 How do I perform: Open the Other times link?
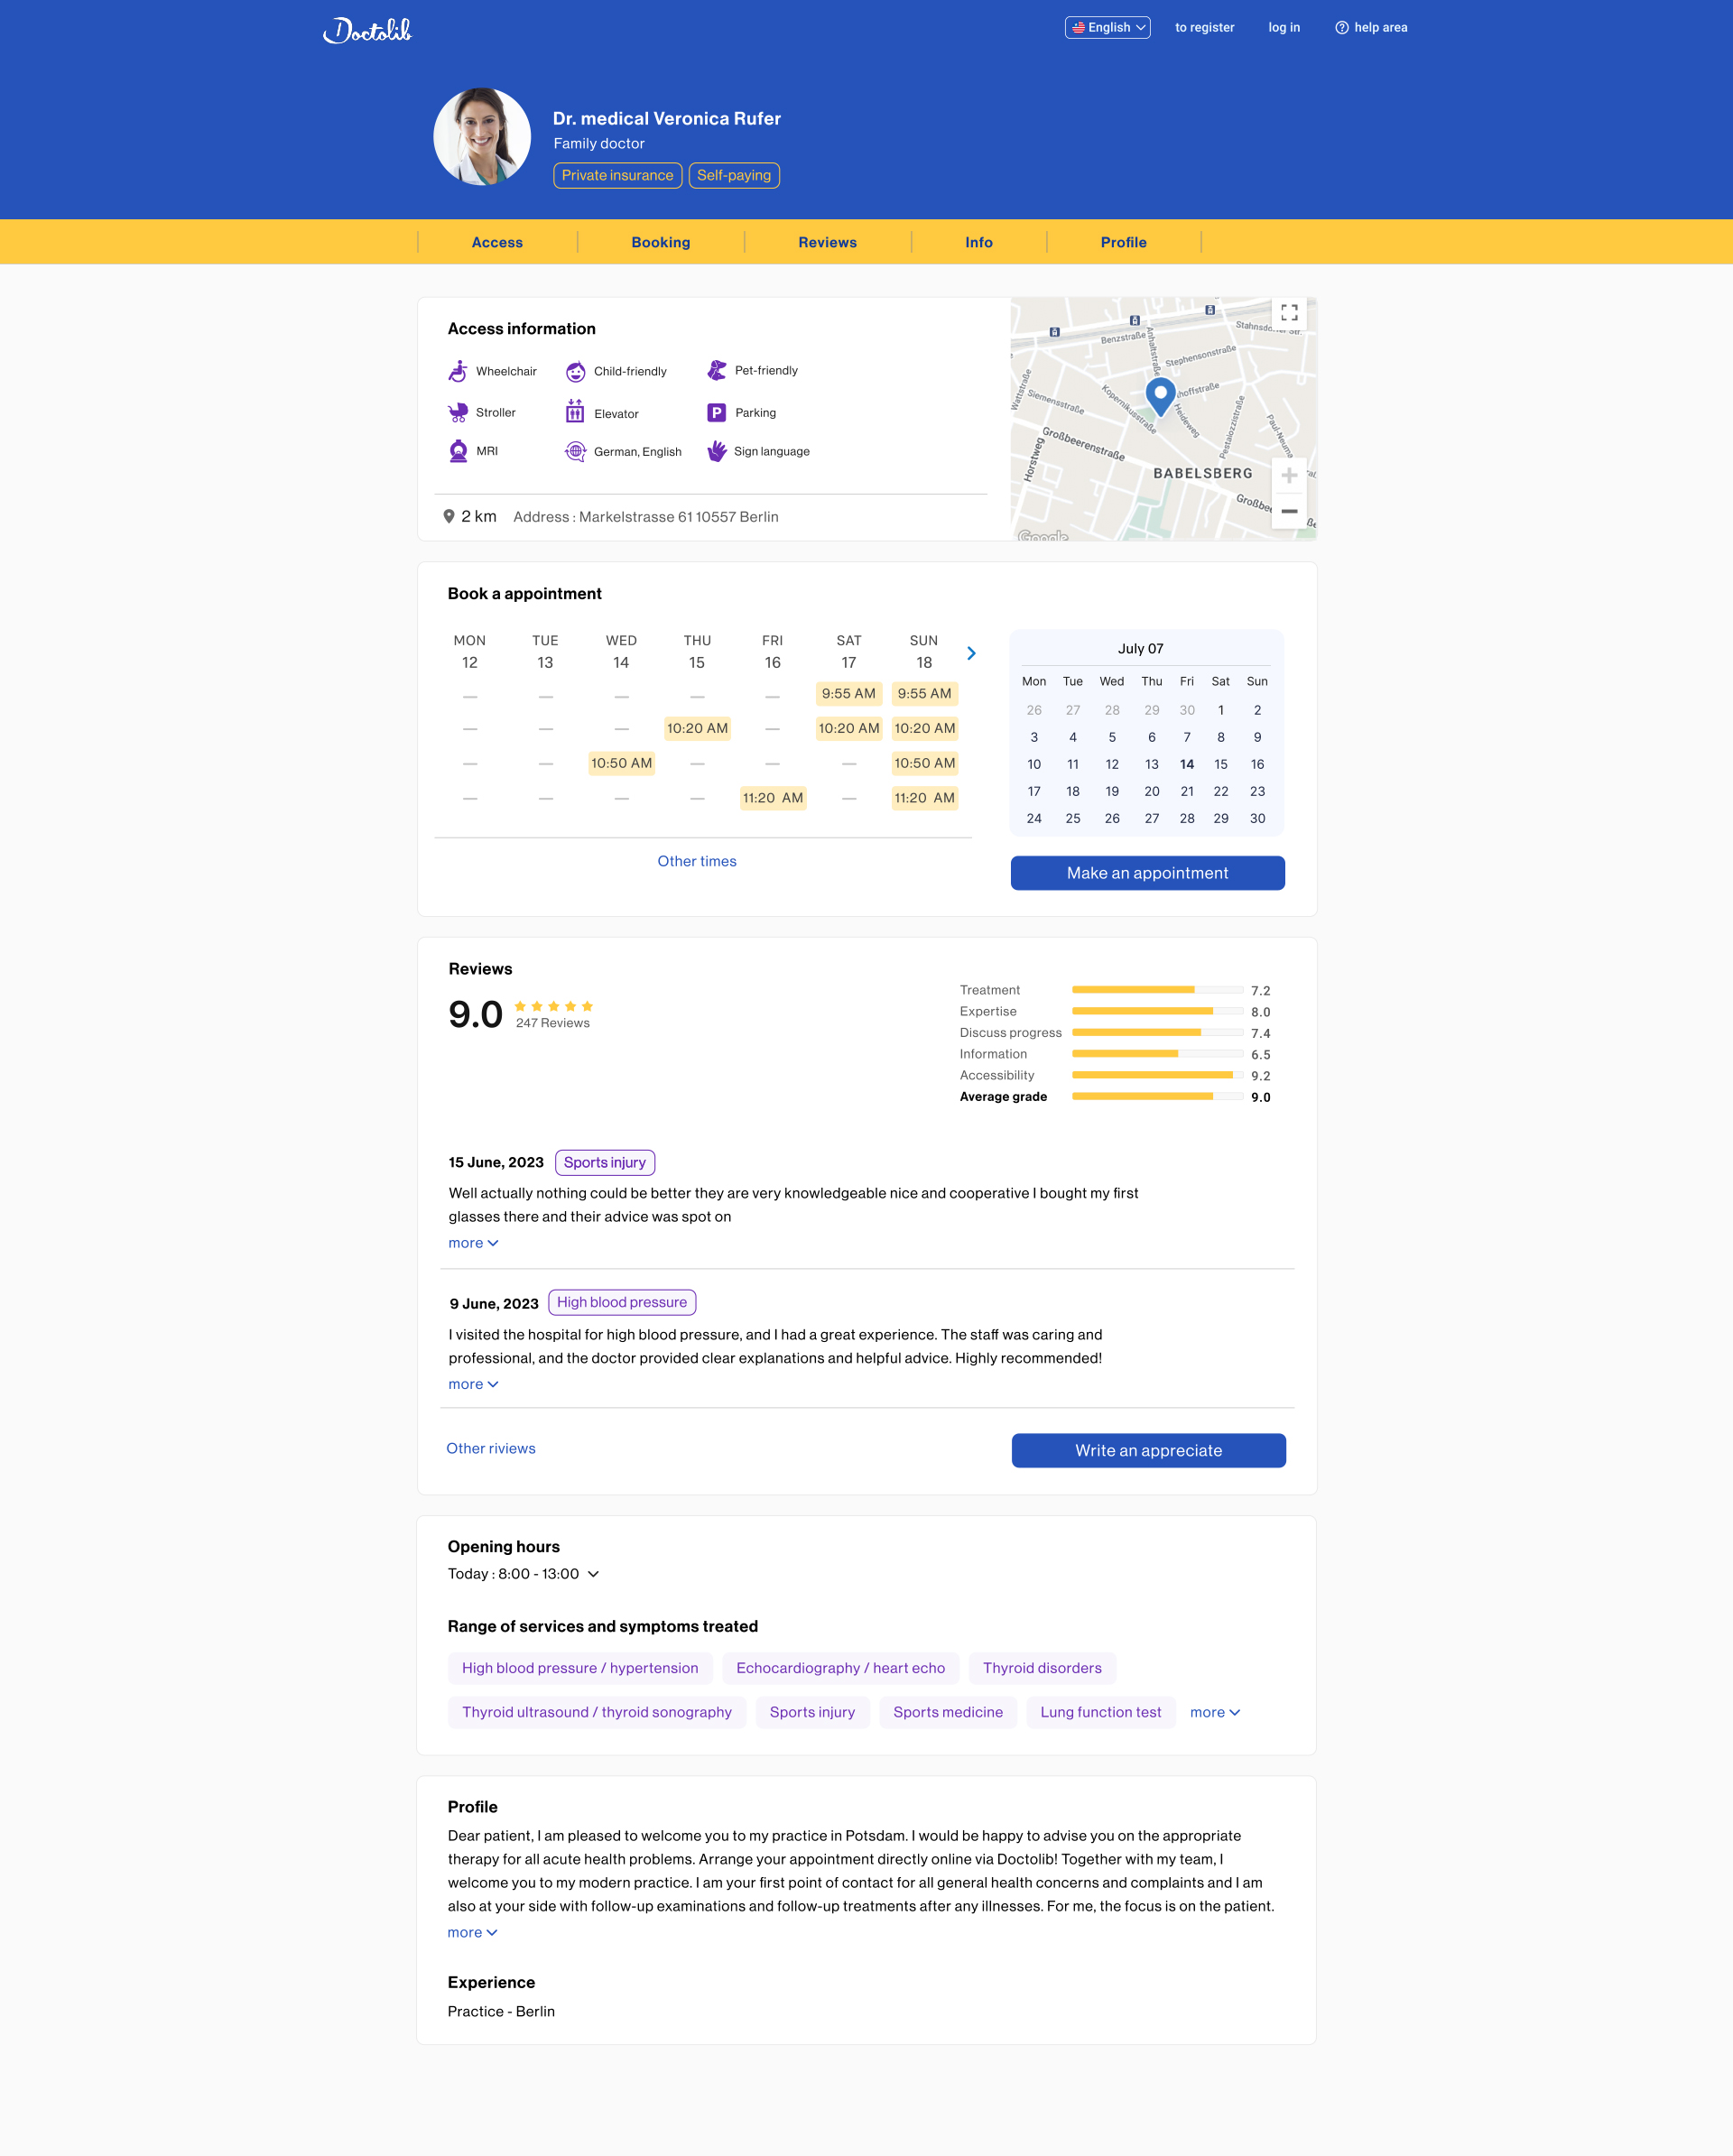tap(696, 862)
